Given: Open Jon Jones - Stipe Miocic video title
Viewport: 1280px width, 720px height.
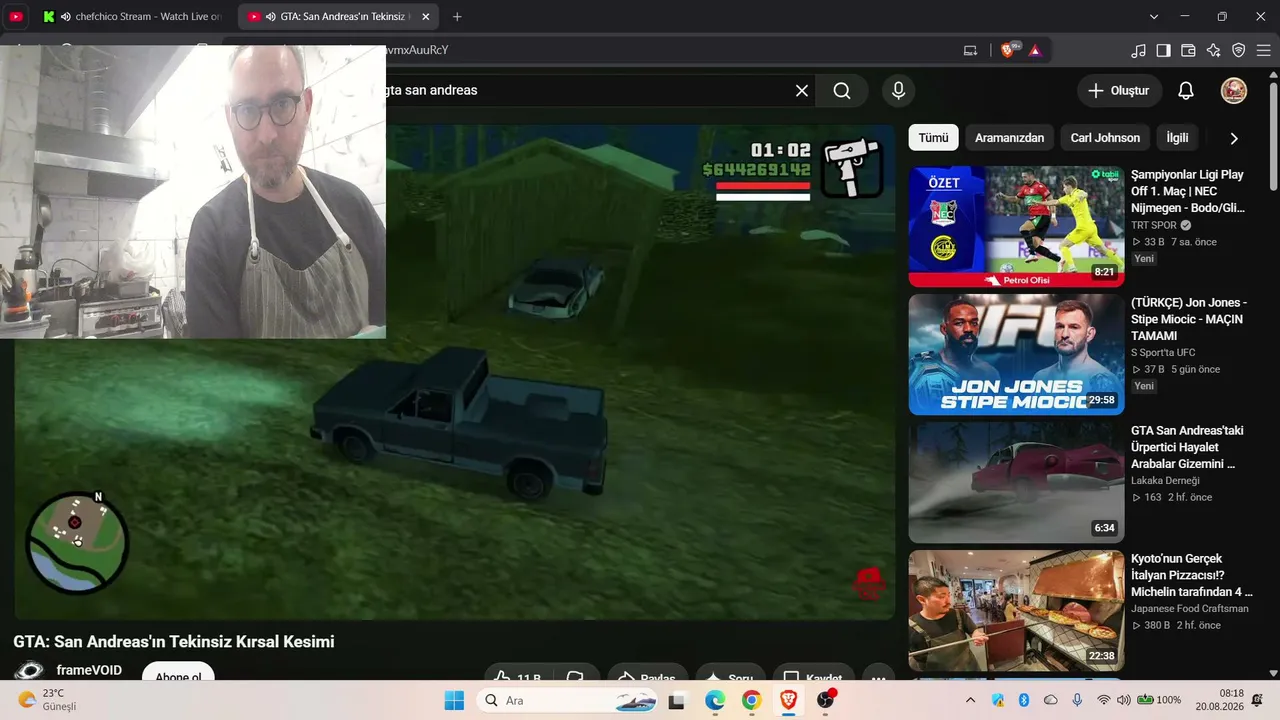Looking at the screenshot, I should (x=1189, y=319).
